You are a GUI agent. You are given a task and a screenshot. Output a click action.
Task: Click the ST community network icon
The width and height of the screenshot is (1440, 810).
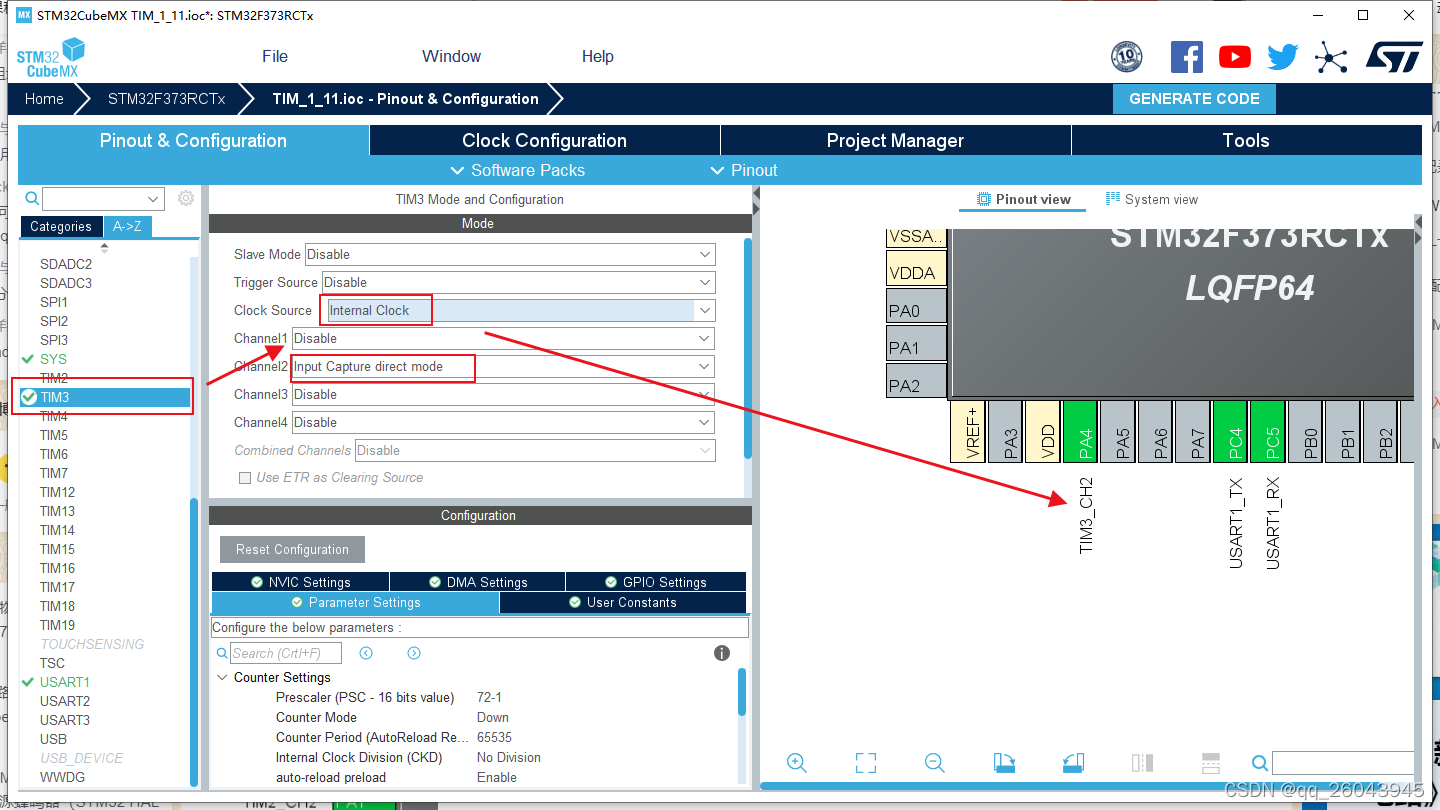point(1330,57)
